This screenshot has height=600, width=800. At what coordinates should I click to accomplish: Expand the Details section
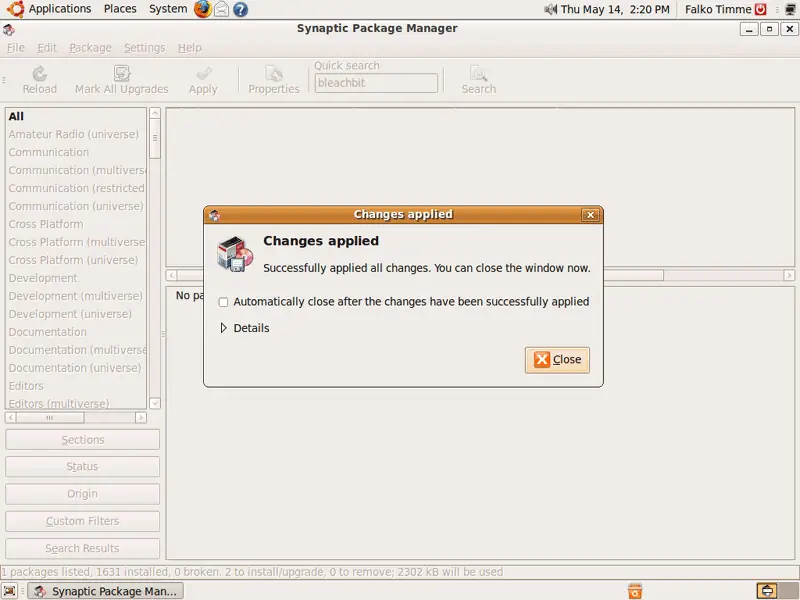(x=223, y=328)
